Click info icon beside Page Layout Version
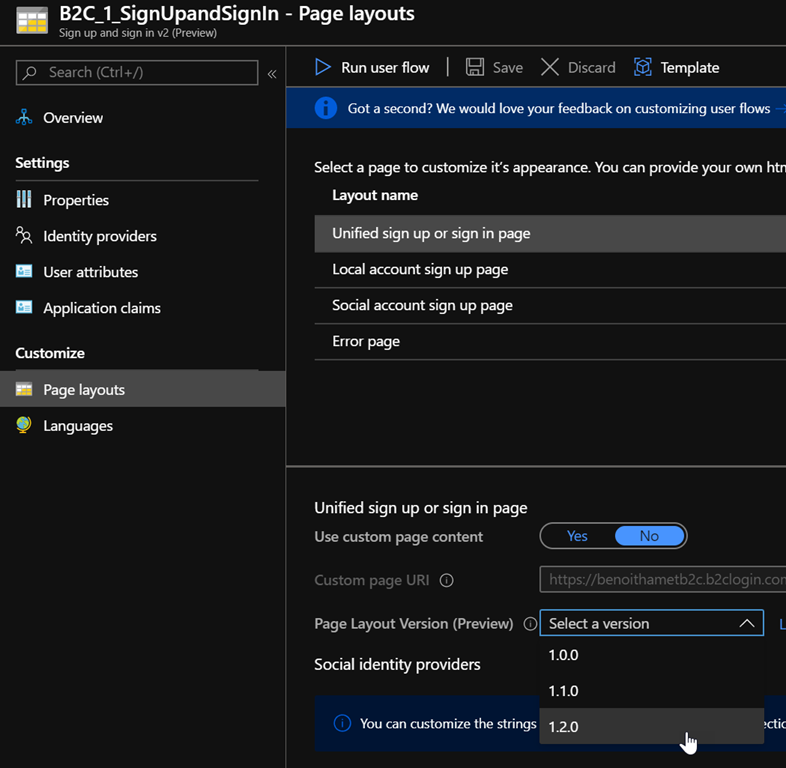 pos(530,624)
